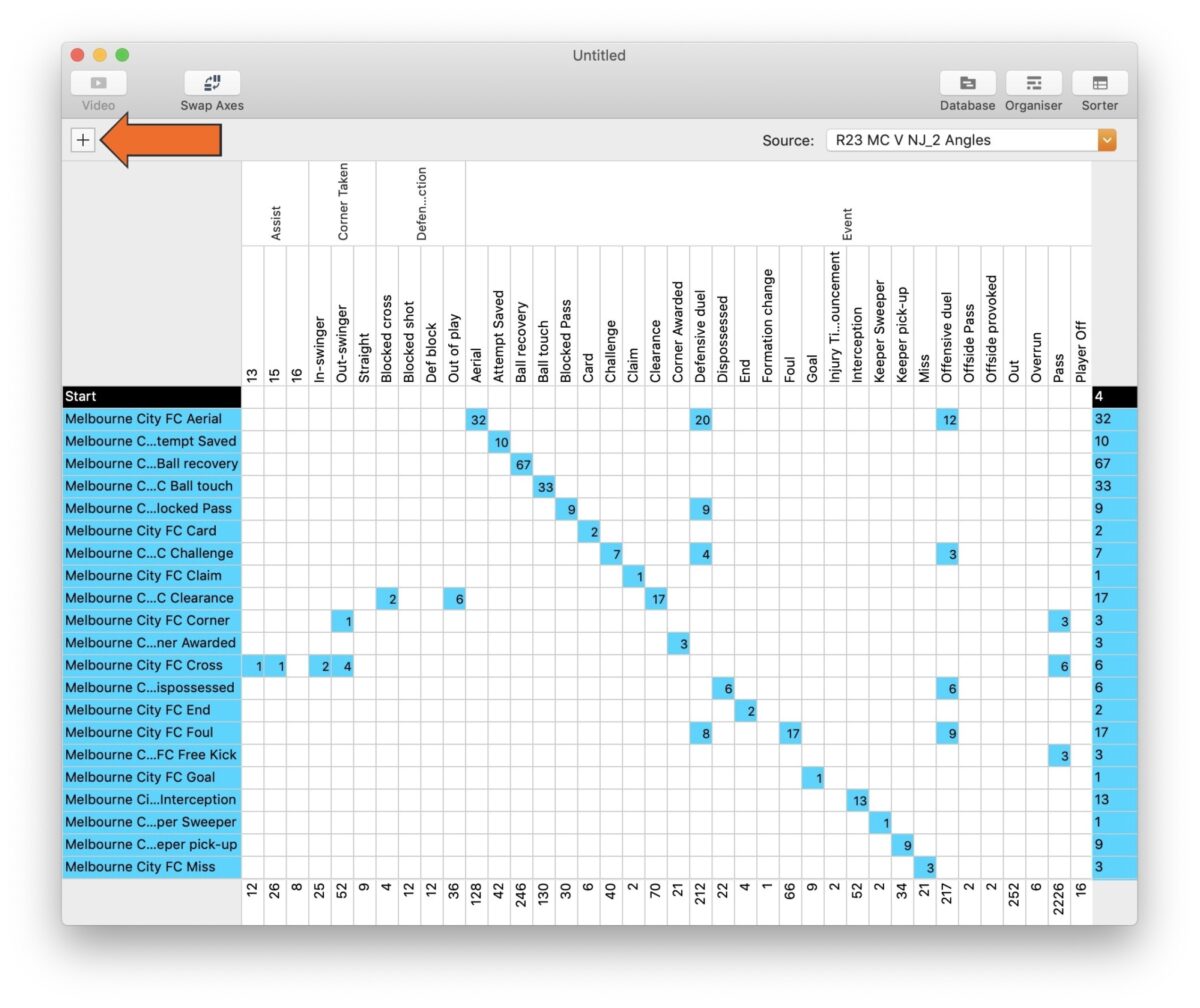1200x1008 pixels.
Task: Select source R23 MC V NJ_2 Angles
Action: click(x=940, y=140)
